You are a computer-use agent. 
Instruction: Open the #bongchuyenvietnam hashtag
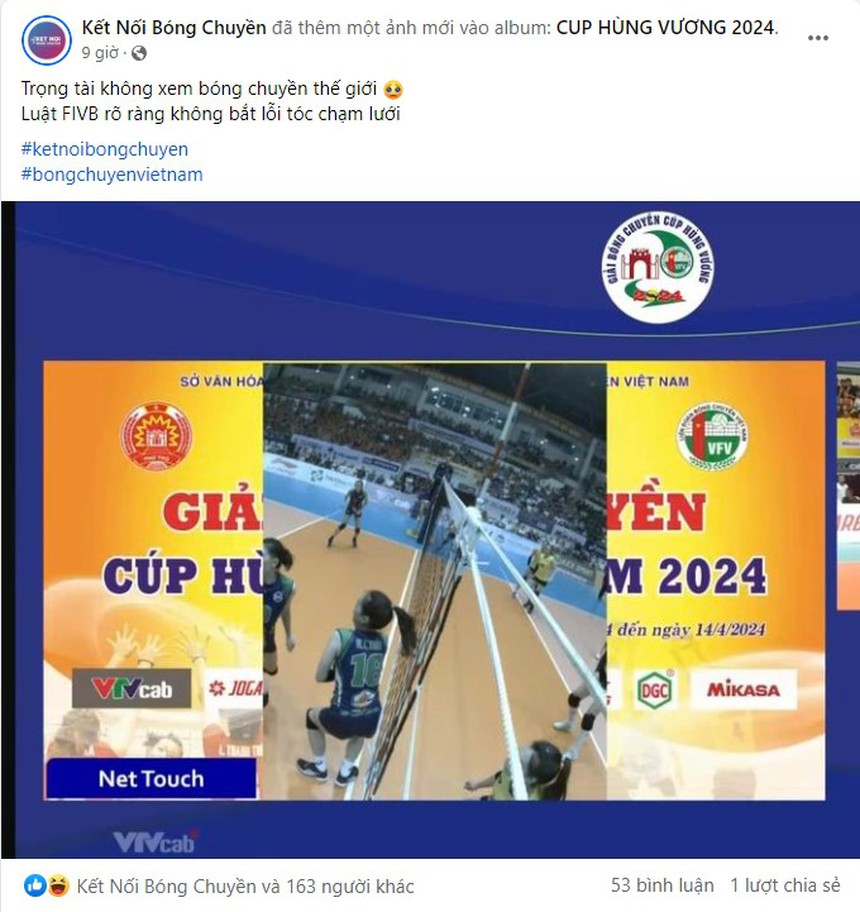(112, 174)
